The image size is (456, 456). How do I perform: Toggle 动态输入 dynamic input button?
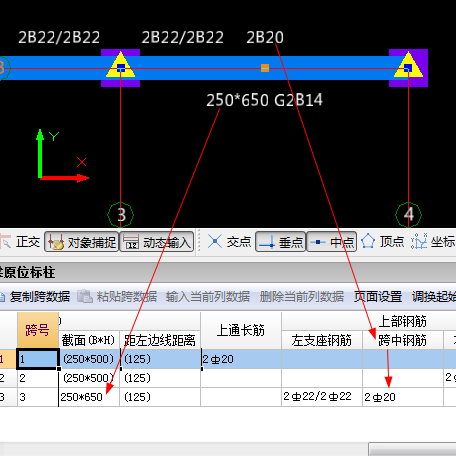click(x=157, y=242)
